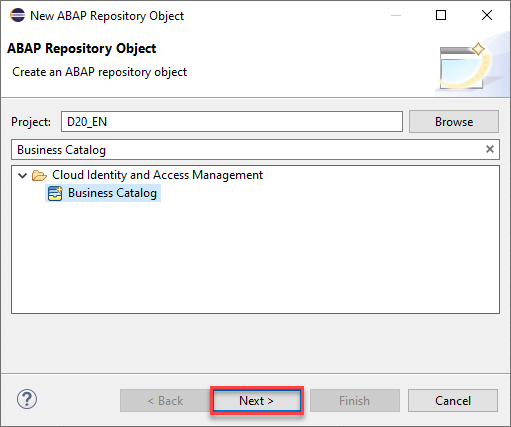The image size is (511, 427).
Task: Minimize the dialog window
Action: coord(396,15)
